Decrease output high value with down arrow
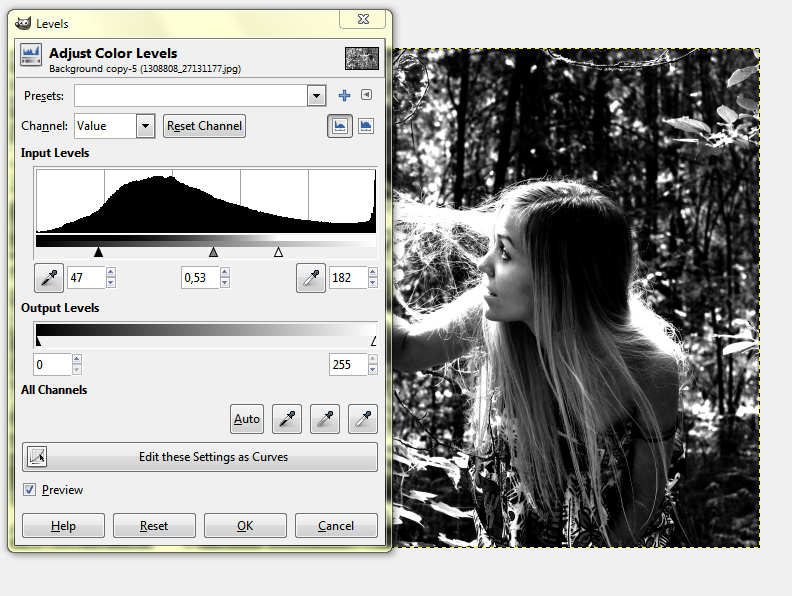This screenshot has width=792, height=596. [373, 370]
